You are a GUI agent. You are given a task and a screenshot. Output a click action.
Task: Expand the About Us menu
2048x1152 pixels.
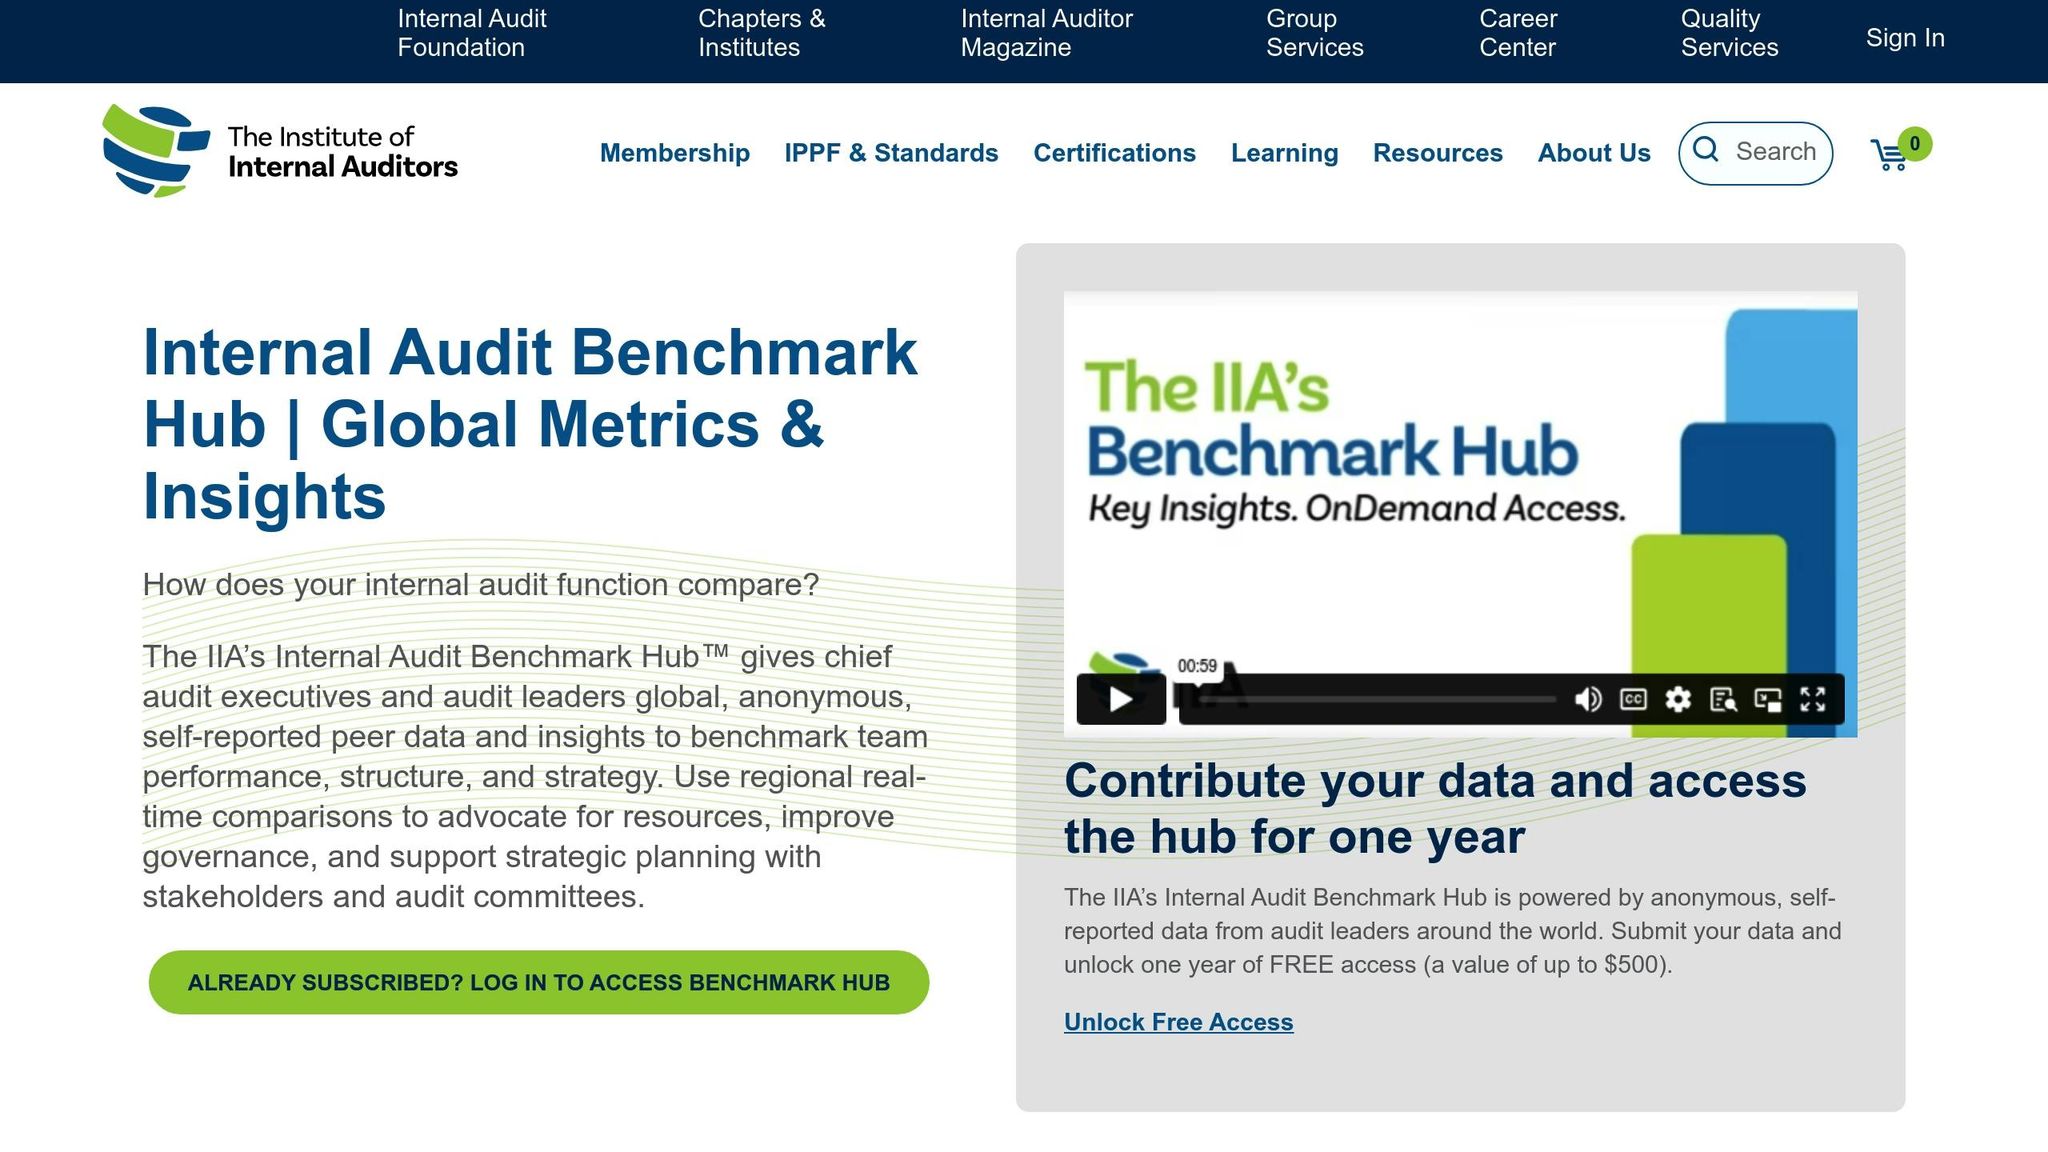1594,153
